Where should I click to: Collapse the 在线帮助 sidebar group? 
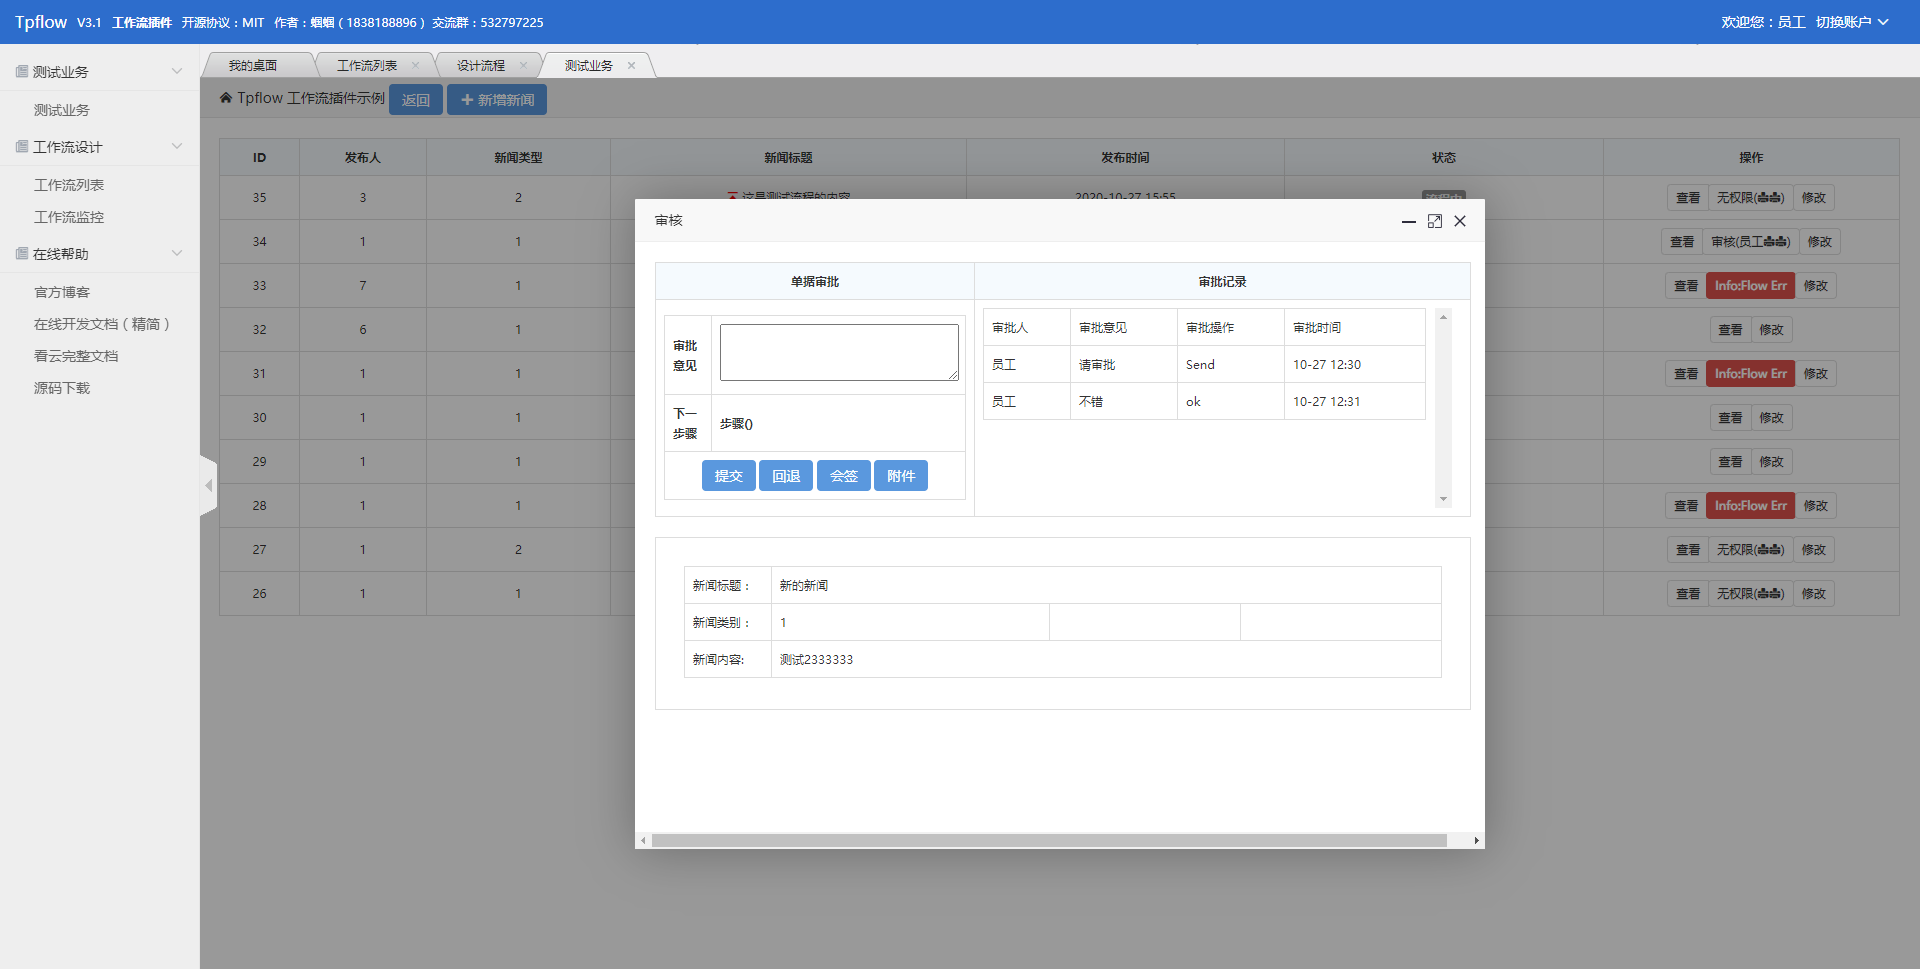point(177,254)
